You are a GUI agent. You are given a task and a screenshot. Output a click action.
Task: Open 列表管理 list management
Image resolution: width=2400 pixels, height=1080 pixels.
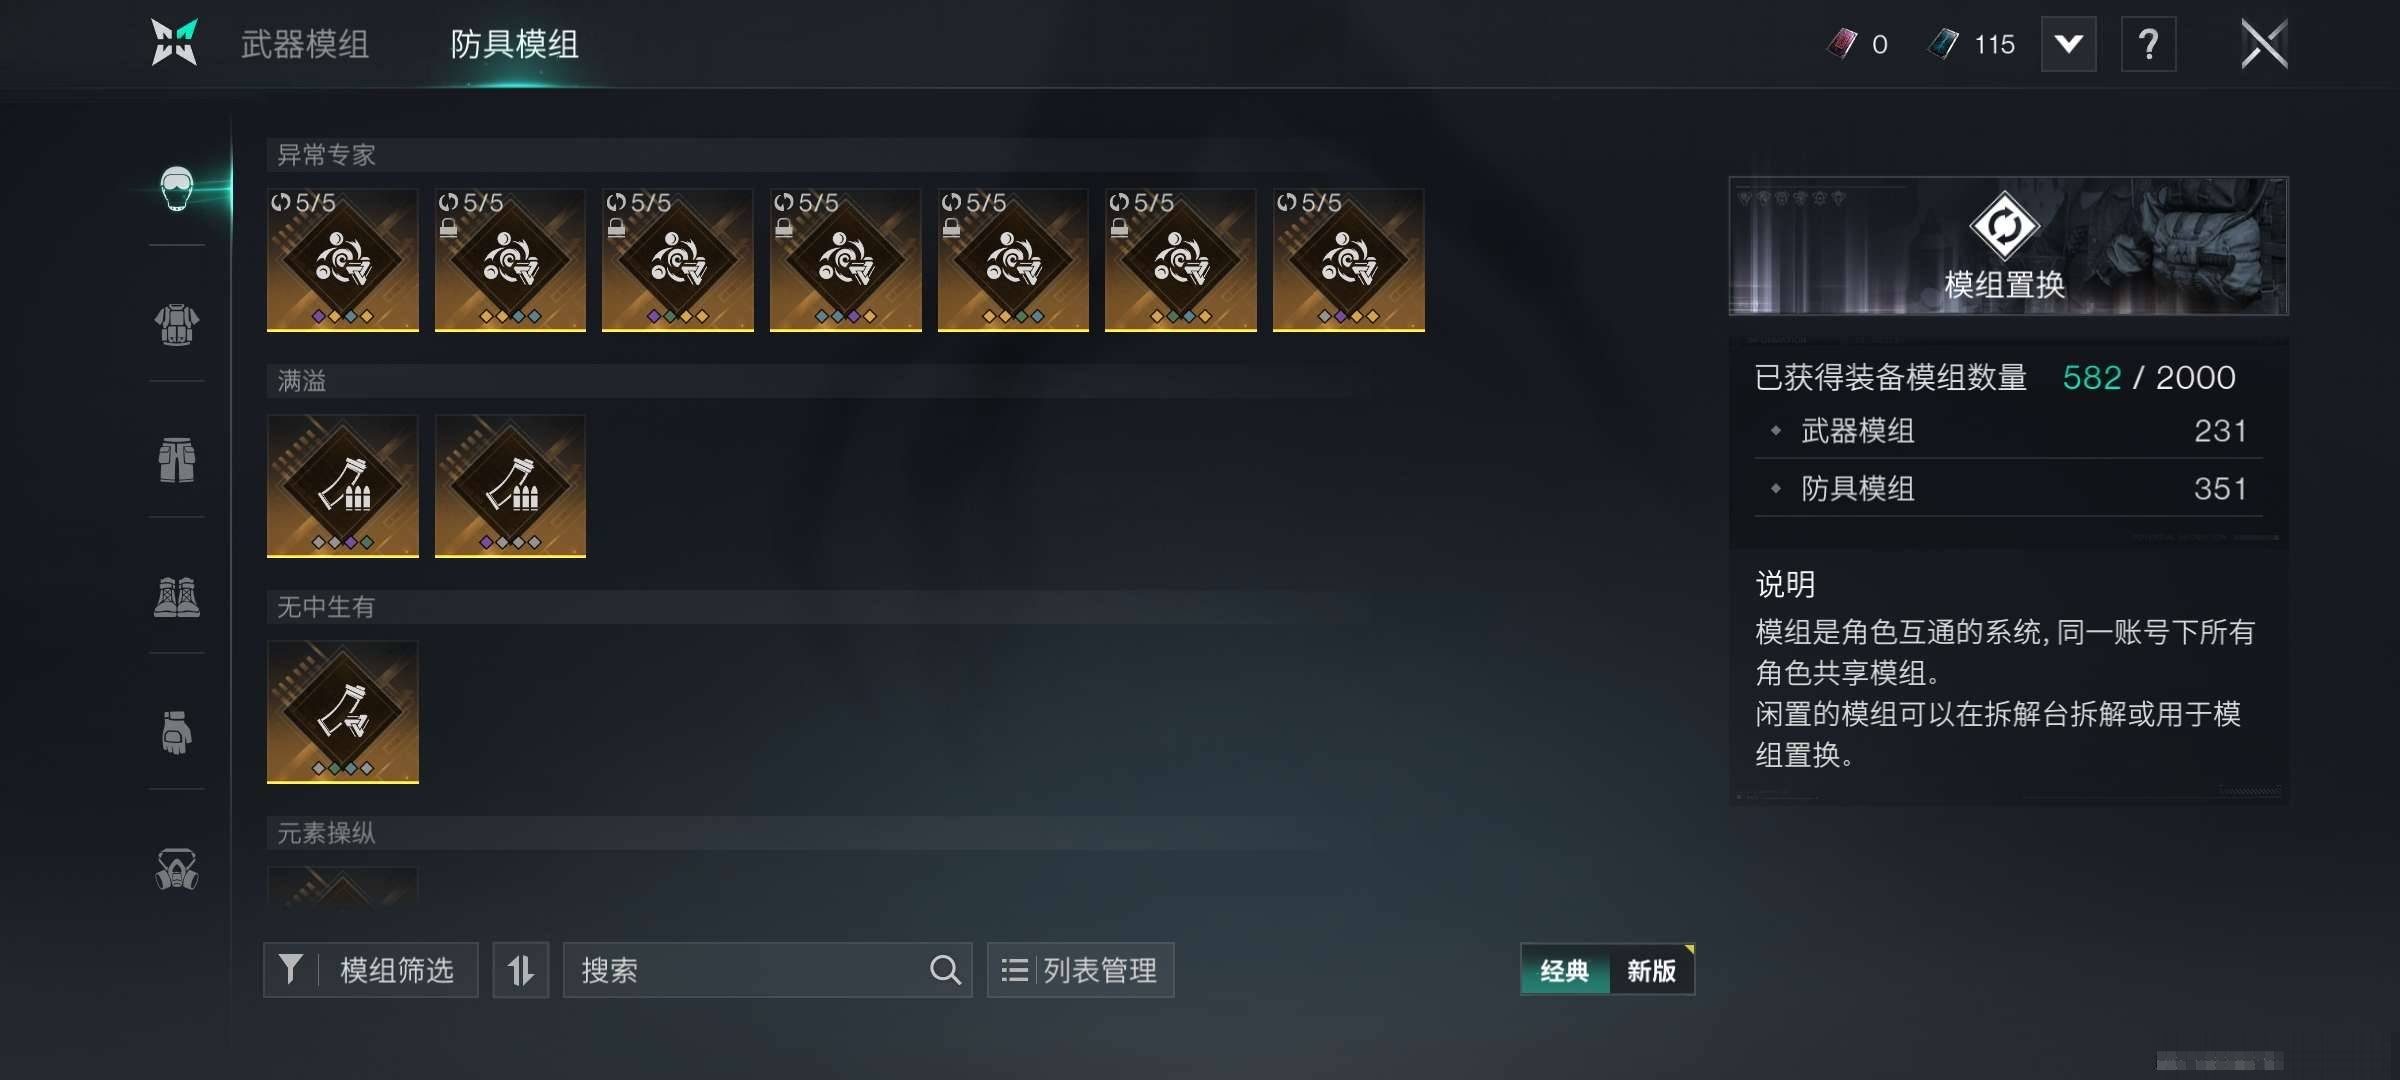[x=1080, y=970]
